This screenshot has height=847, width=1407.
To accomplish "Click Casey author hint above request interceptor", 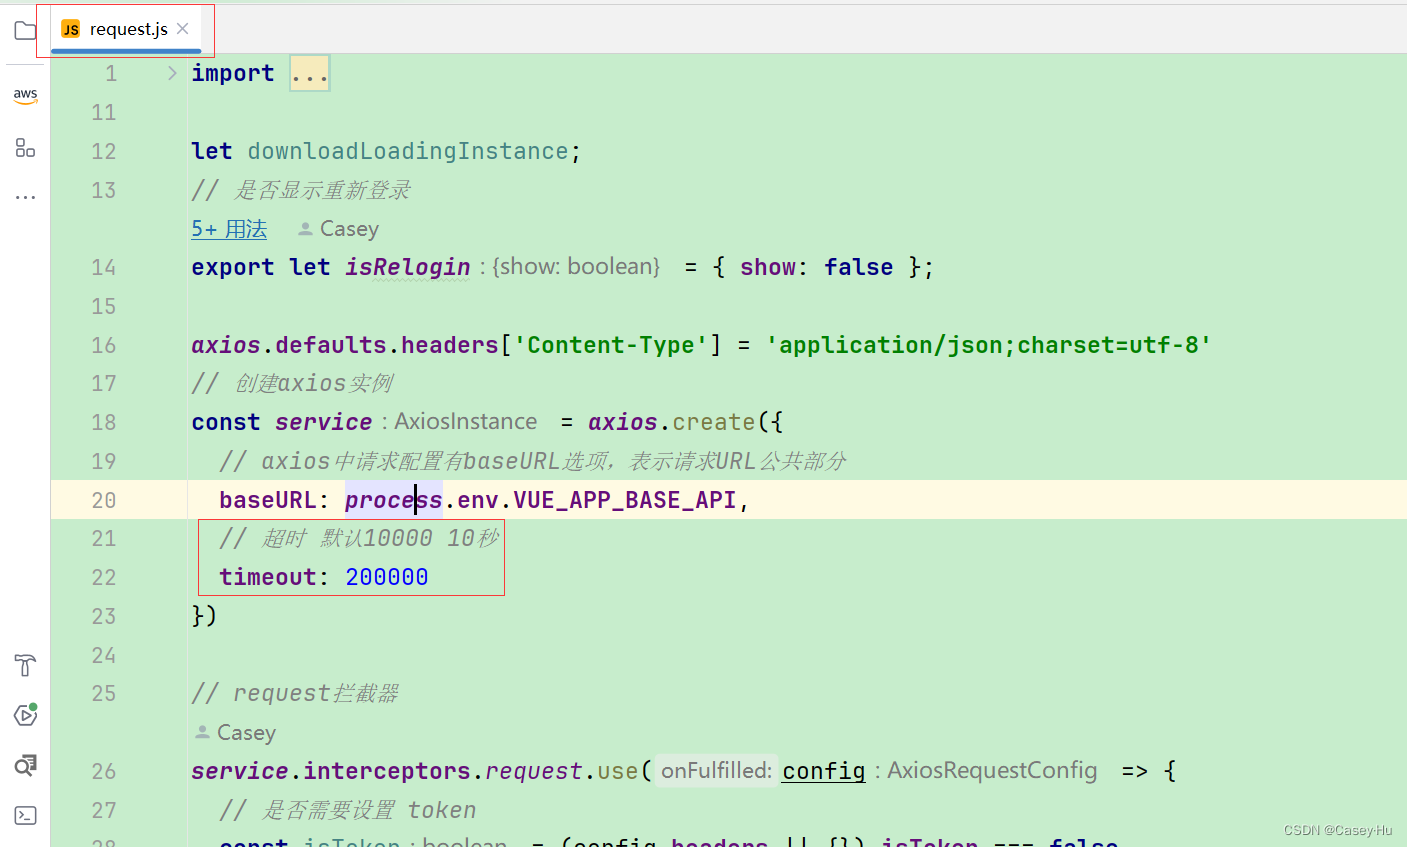I will pyautogui.click(x=236, y=733).
